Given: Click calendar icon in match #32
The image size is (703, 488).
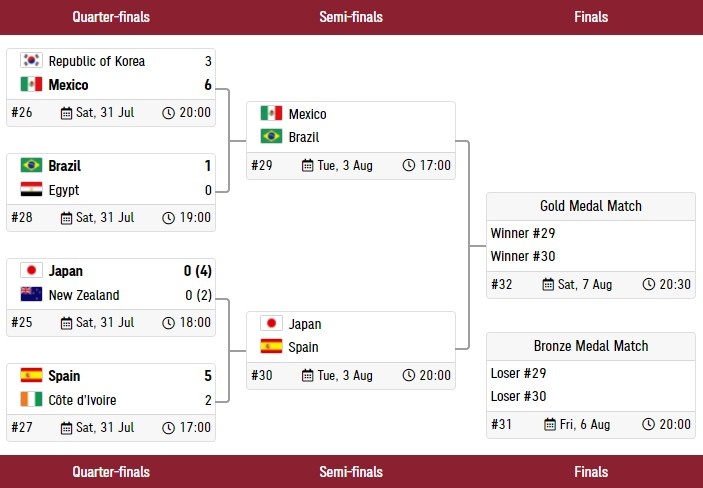Looking at the screenshot, I should tap(548, 285).
